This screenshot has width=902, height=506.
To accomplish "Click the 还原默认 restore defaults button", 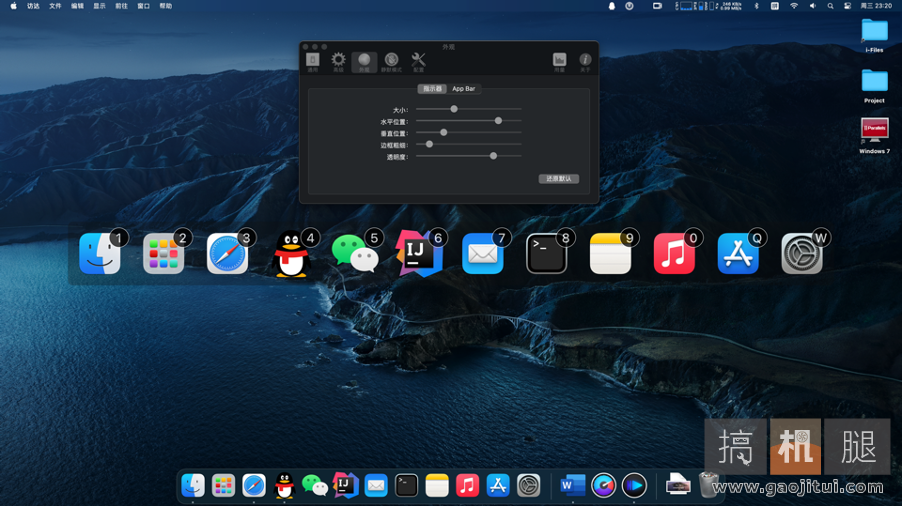I will 559,179.
